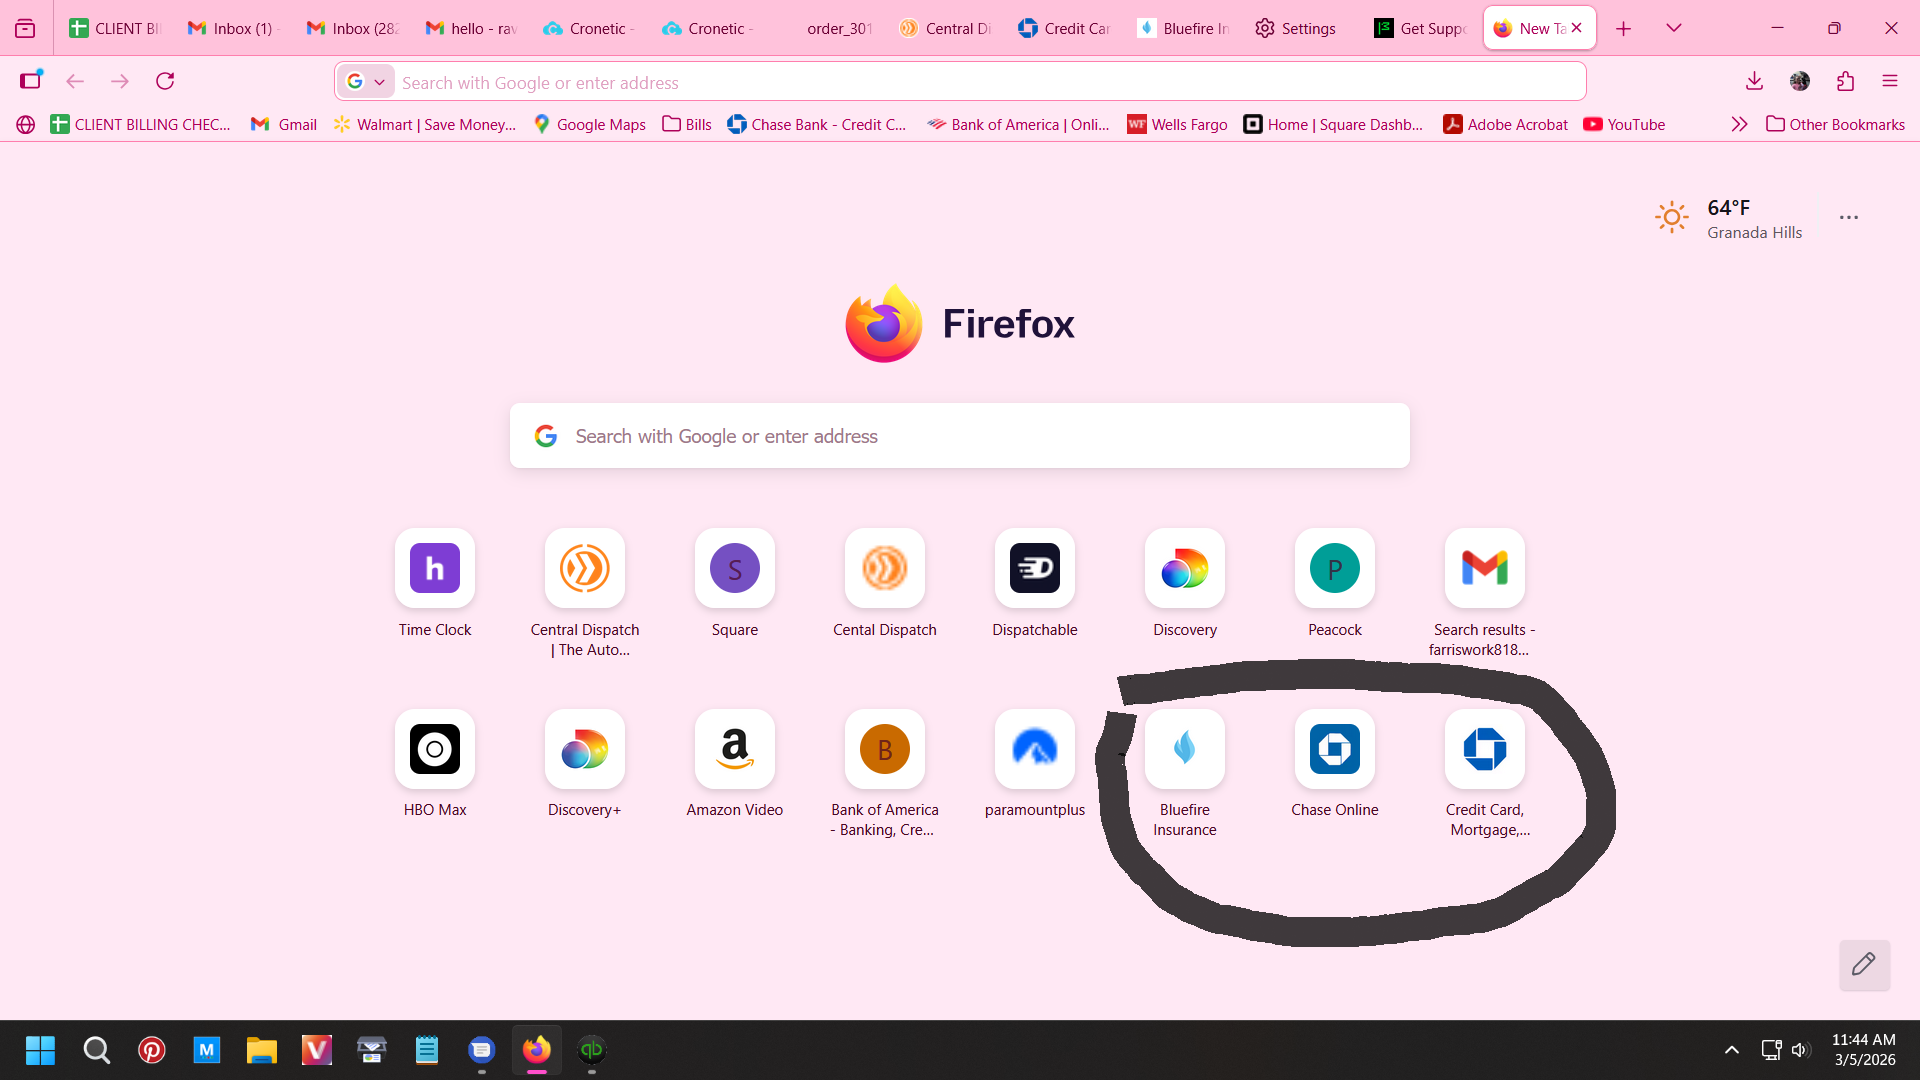Open weather widget three-dot menu

coord(1848,217)
